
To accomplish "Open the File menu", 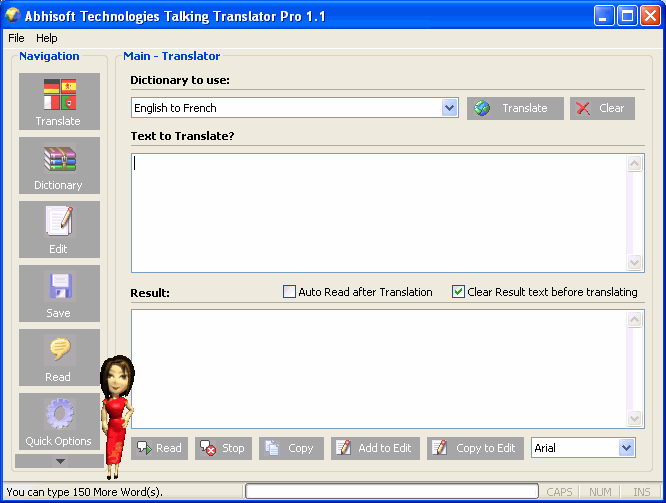I will coord(16,38).
